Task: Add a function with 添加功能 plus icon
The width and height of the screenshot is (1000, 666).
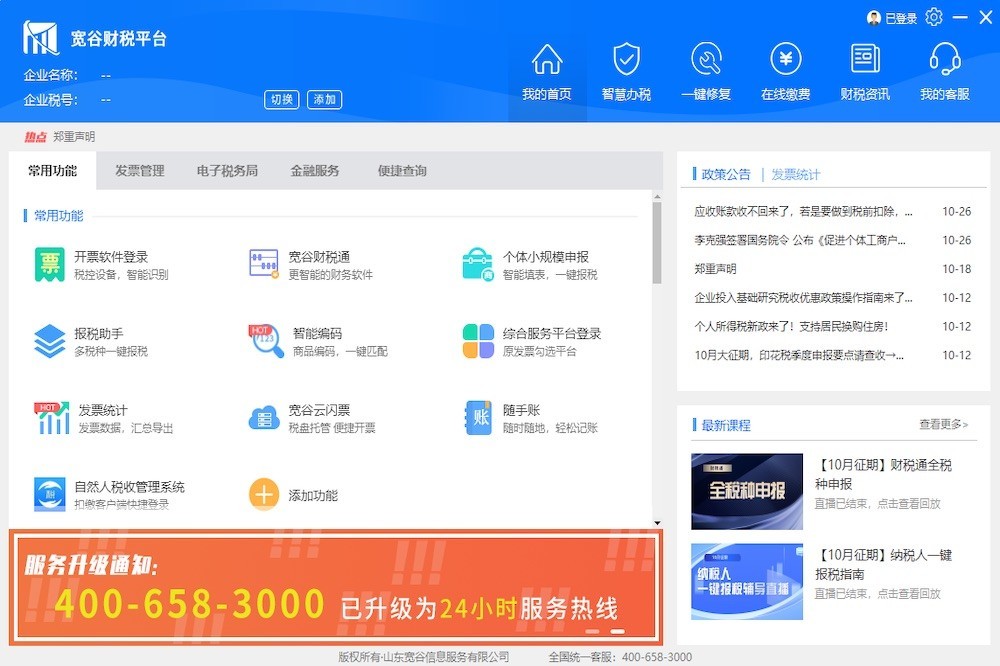Action: tap(264, 494)
